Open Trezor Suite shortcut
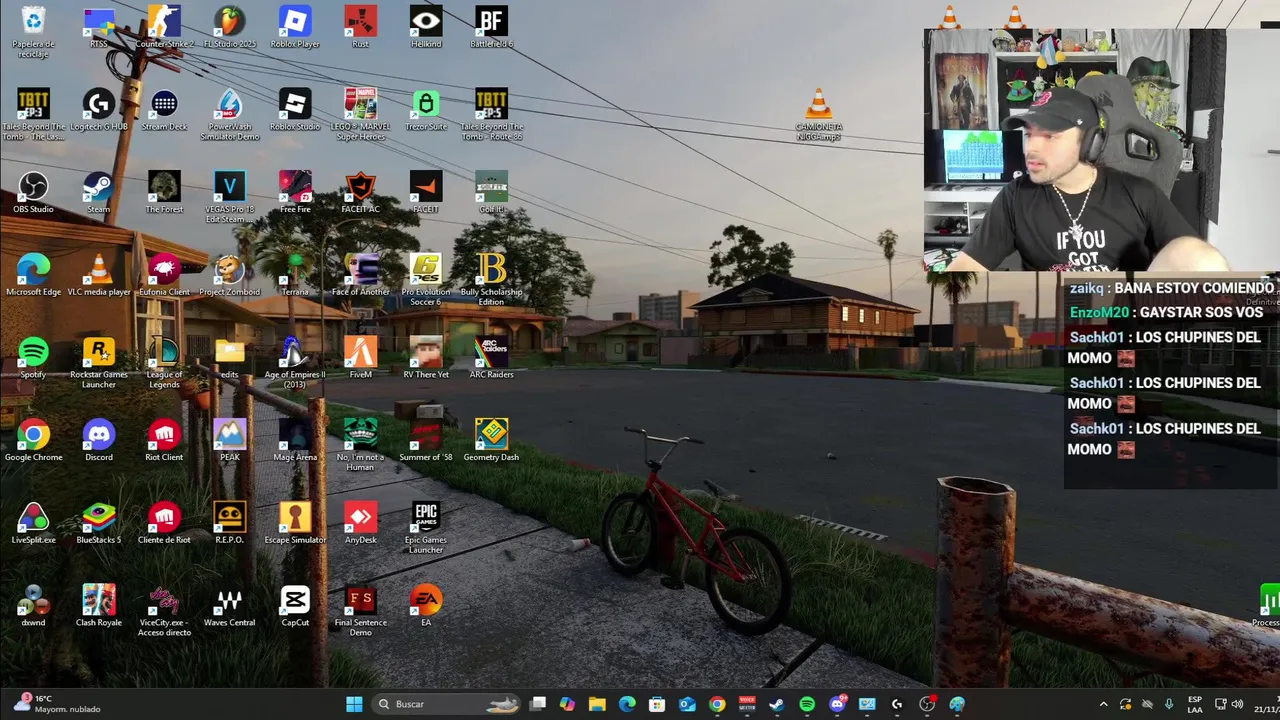 coord(426,111)
